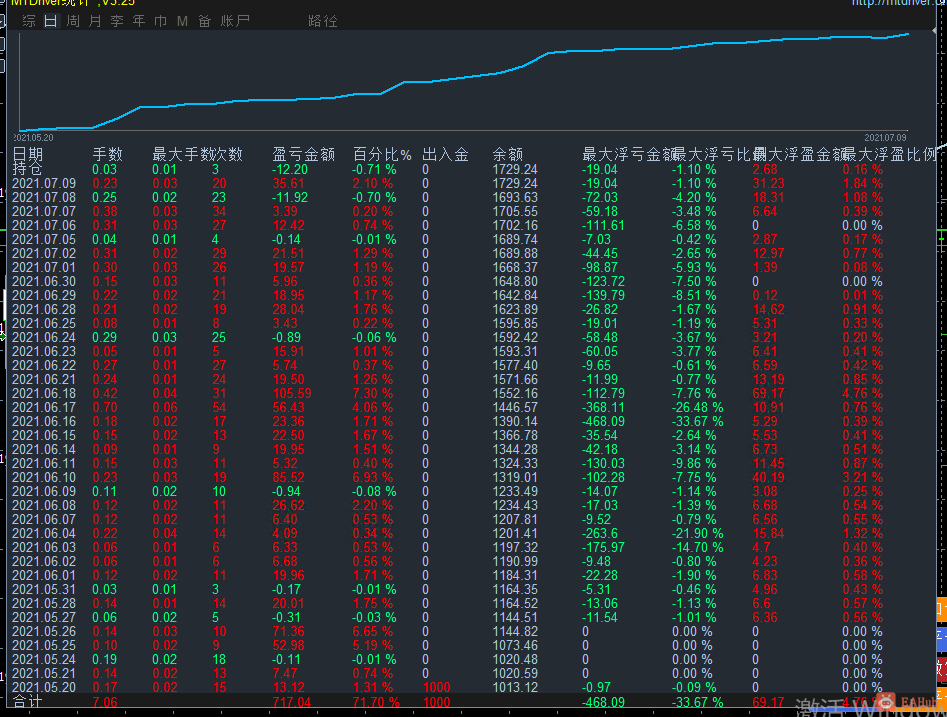Click the 85.52 profit value
Screen dimensions: 947x717
click(x=288, y=477)
